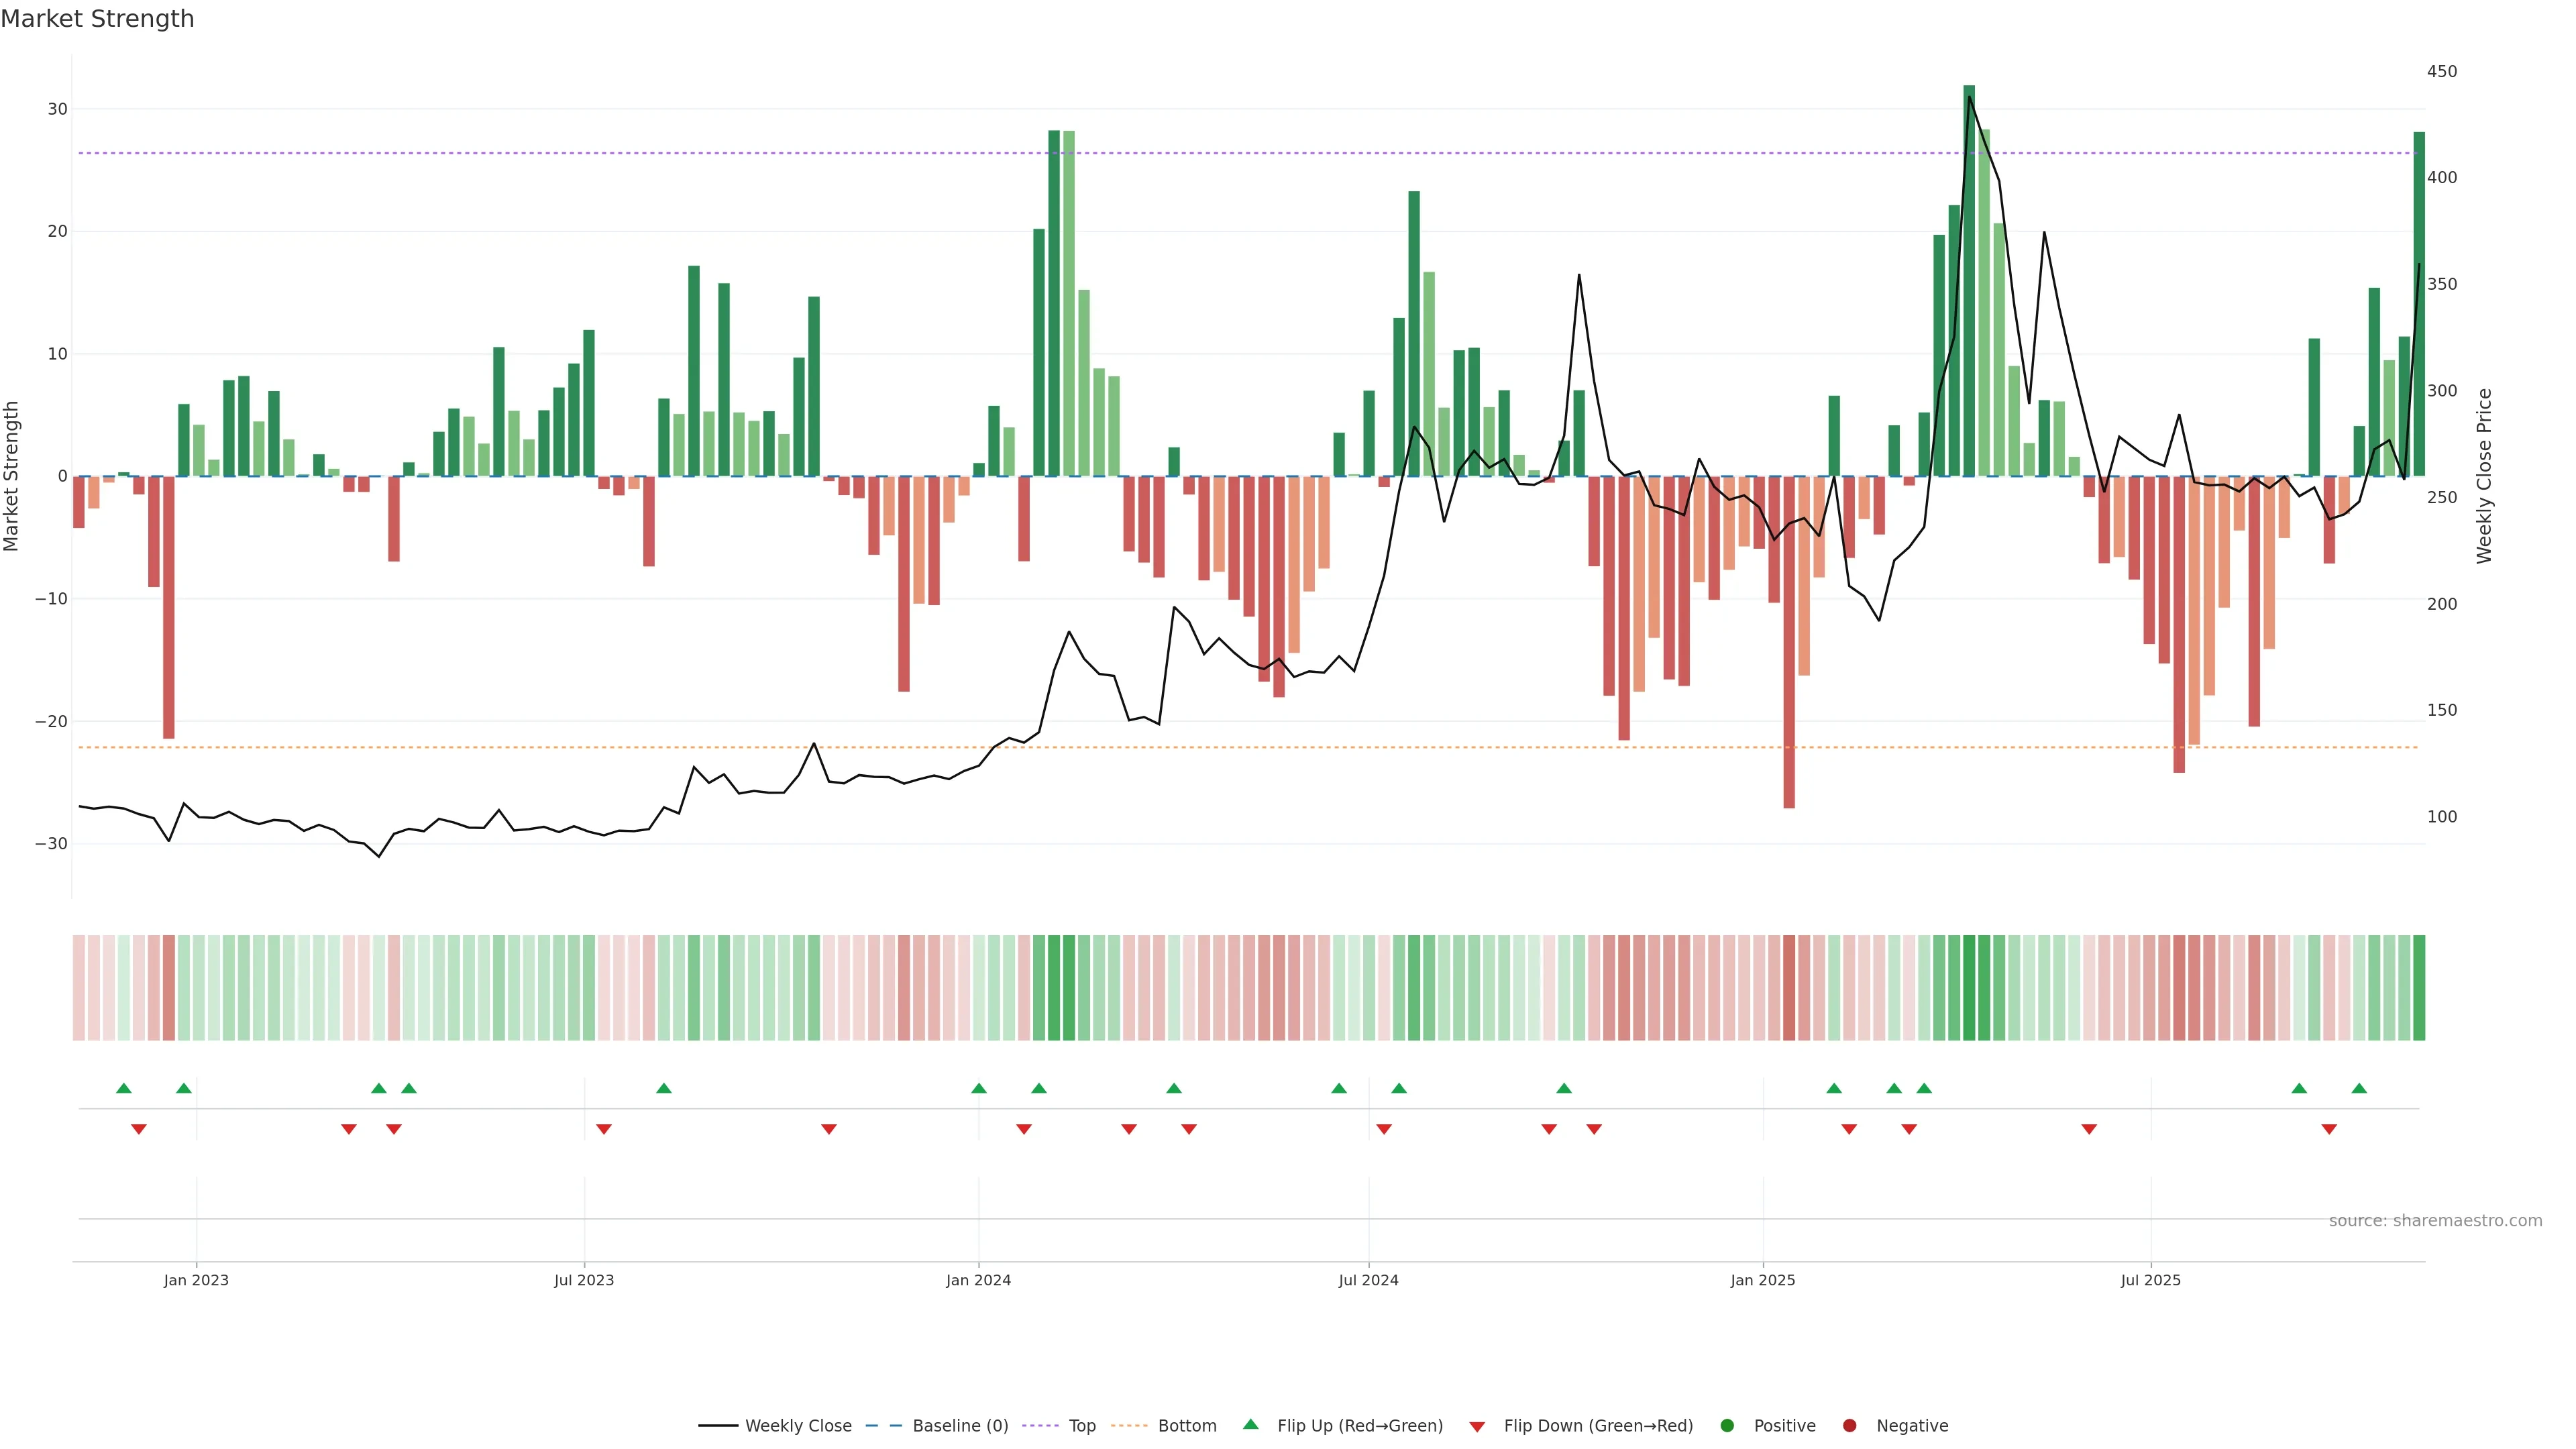Click the Negative red dot legend icon
The width and height of the screenshot is (2576, 1449).
(1849, 1426)
